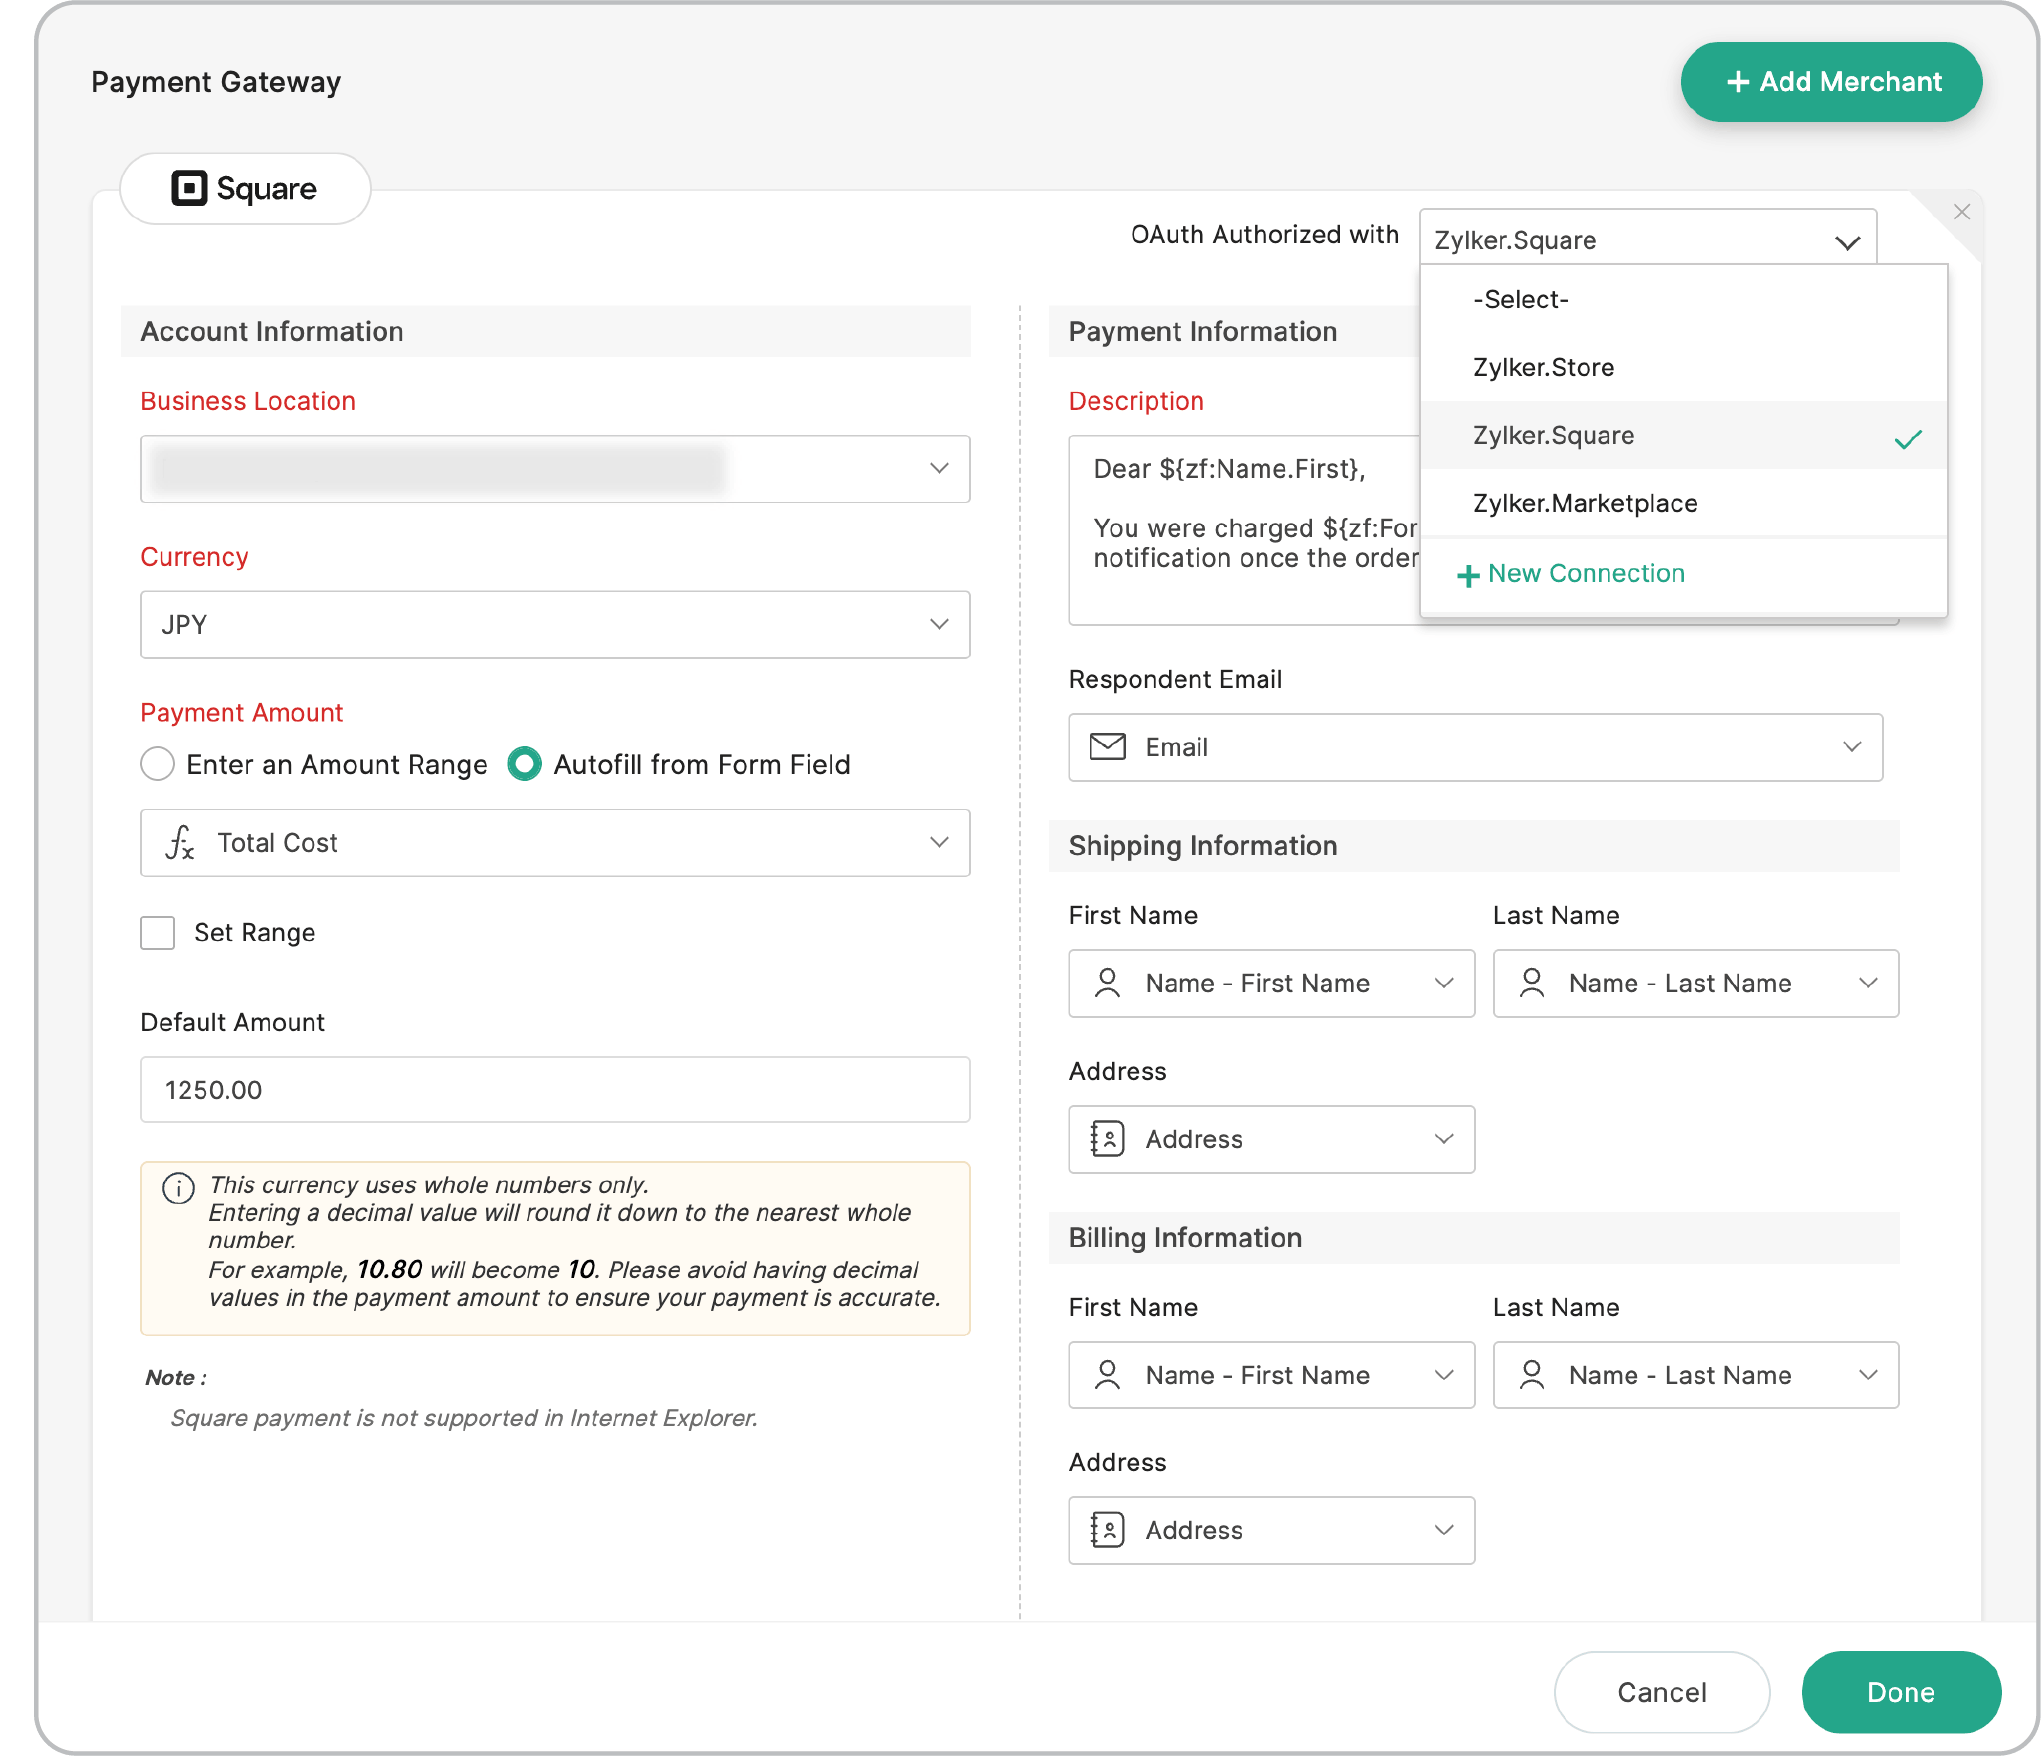Click the address book icon in Billing Address
Image resolution: width=2041 pixels, height=1756 pixels.
[1107, 1530]
